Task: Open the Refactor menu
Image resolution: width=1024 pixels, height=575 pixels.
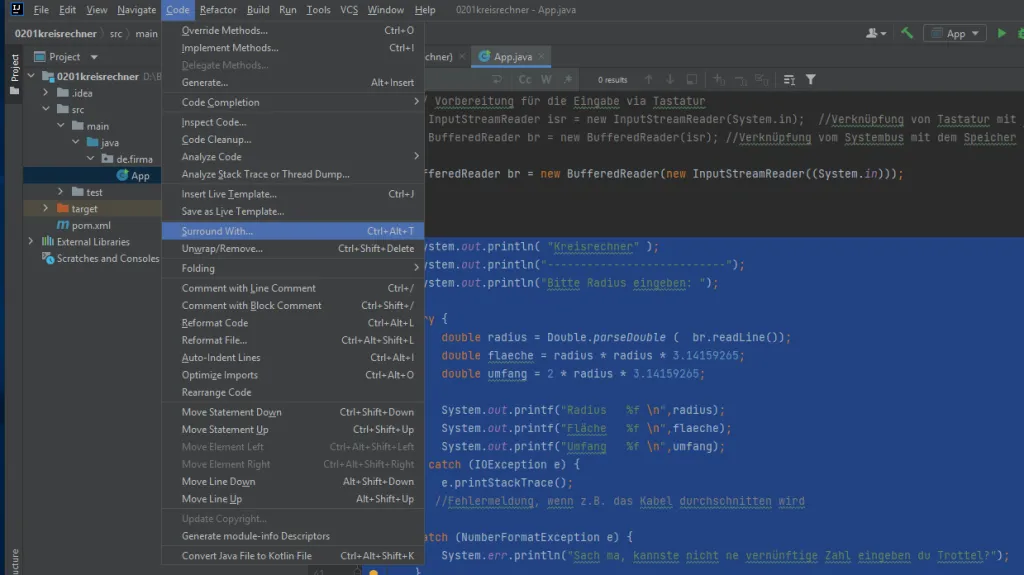Action: click(x=218, y=10)
